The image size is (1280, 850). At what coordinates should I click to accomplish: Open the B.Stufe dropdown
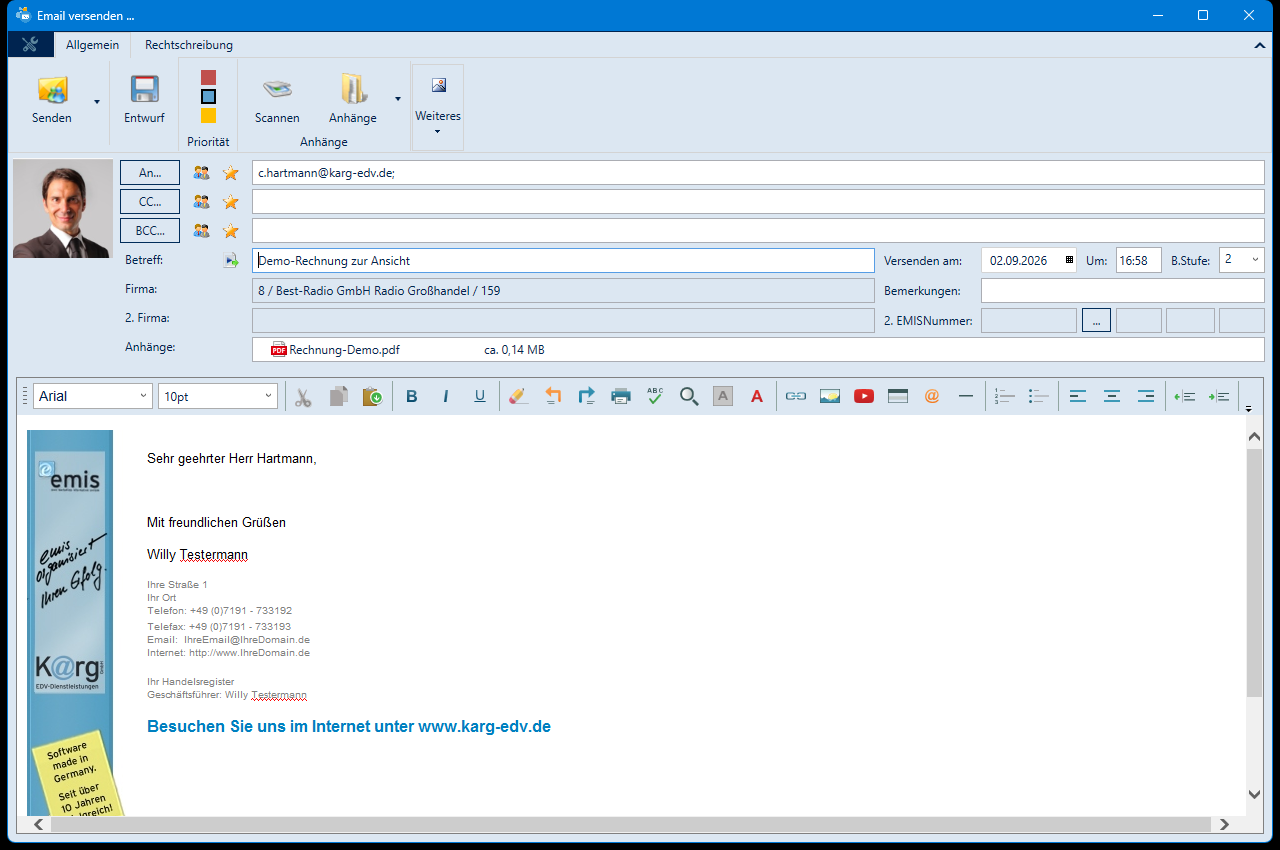[x=1254, y=260]
